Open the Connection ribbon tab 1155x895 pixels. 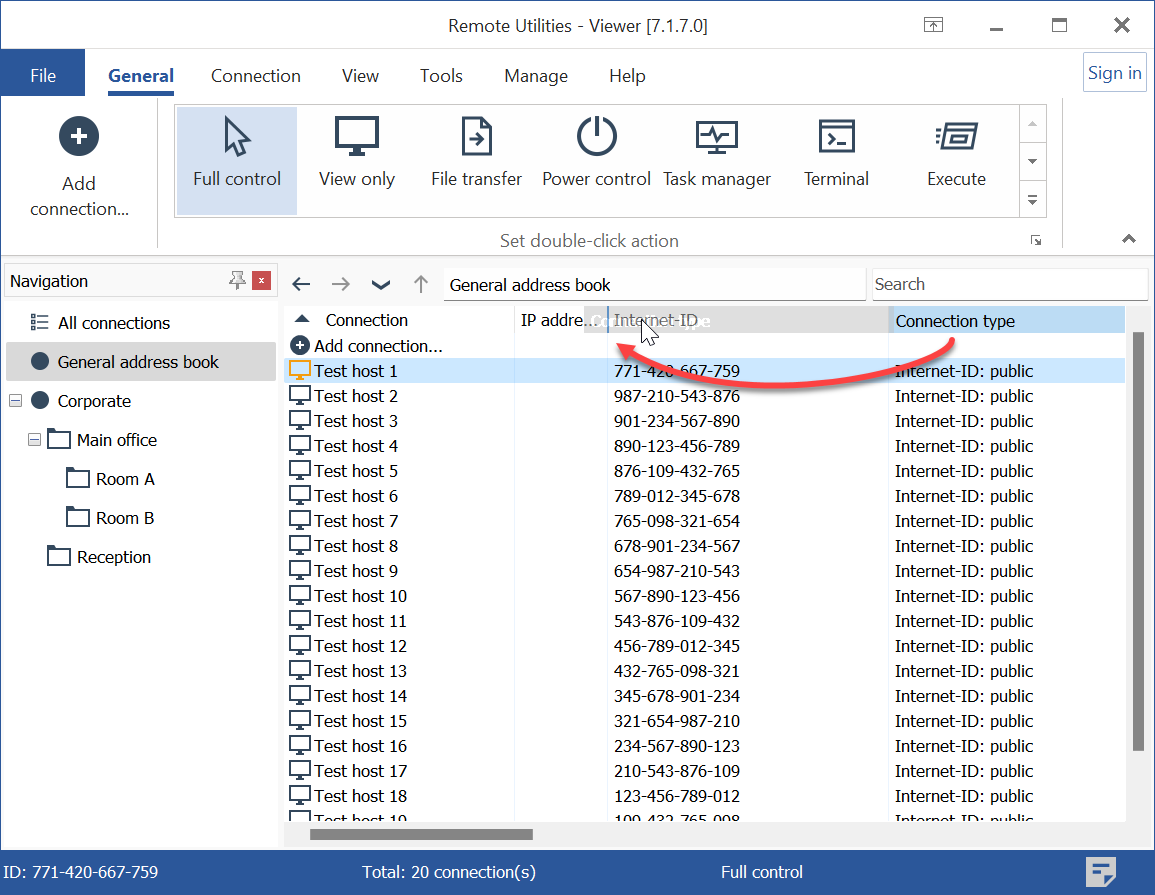tap(255, 76)
